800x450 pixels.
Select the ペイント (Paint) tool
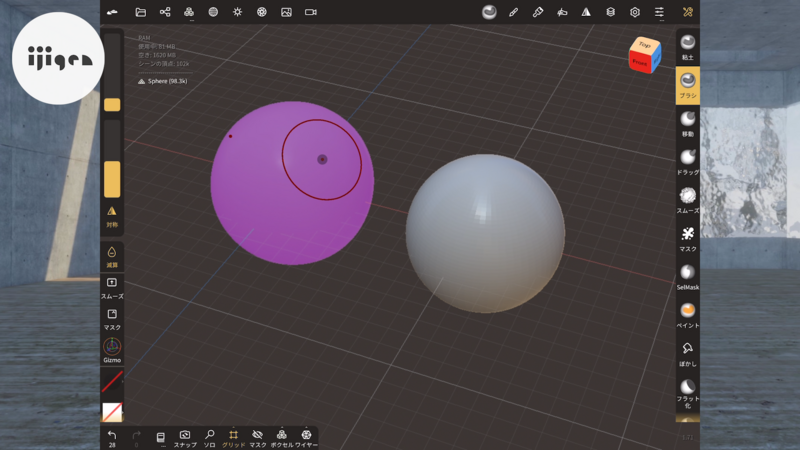point(688,315)
